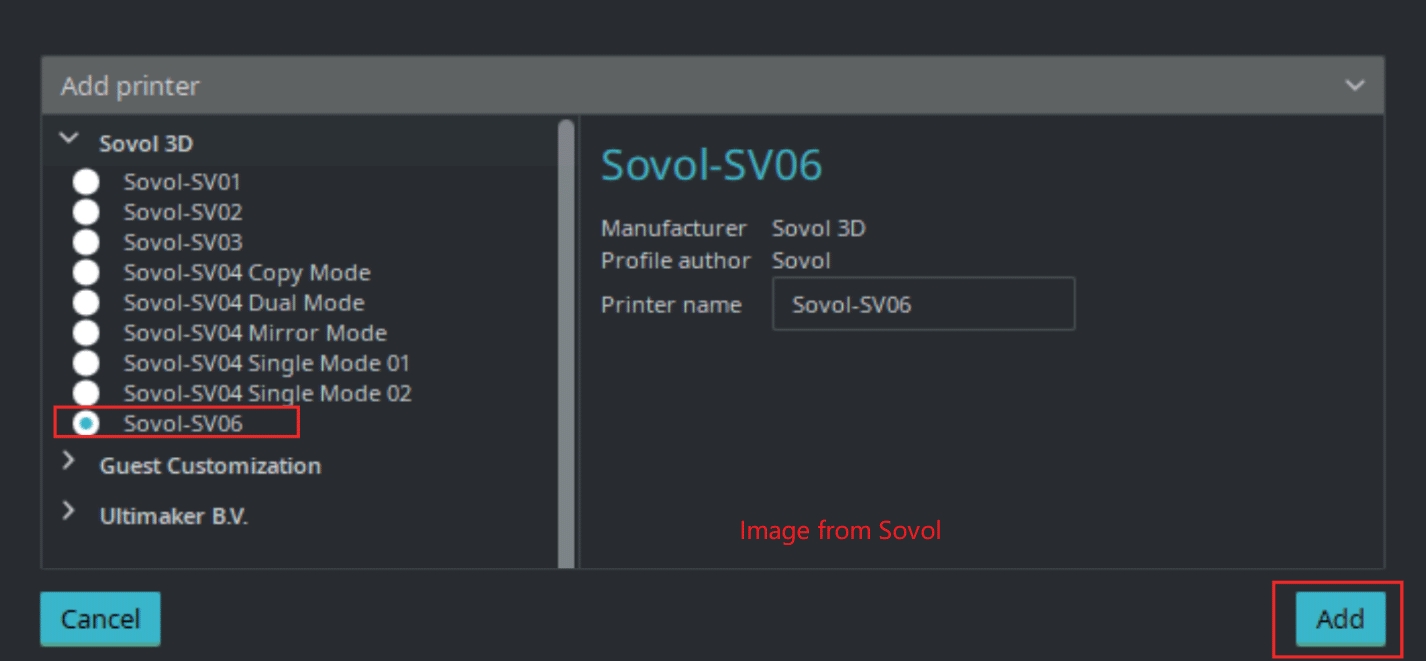Click the printer list vertical scrollbar
This screenshot has width=1426, height=661.
(x=566, y=340)
